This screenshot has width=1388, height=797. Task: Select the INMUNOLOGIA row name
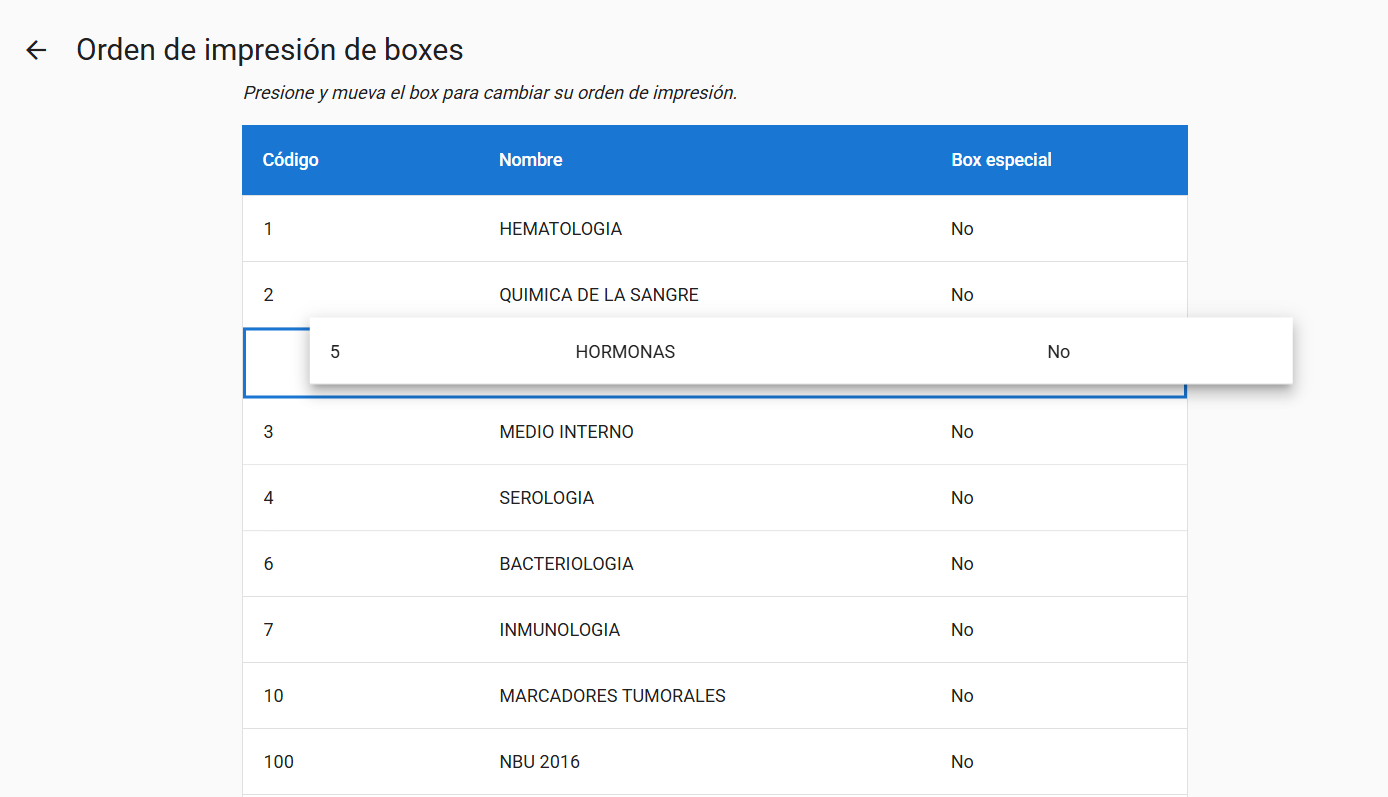coord(559,630)
